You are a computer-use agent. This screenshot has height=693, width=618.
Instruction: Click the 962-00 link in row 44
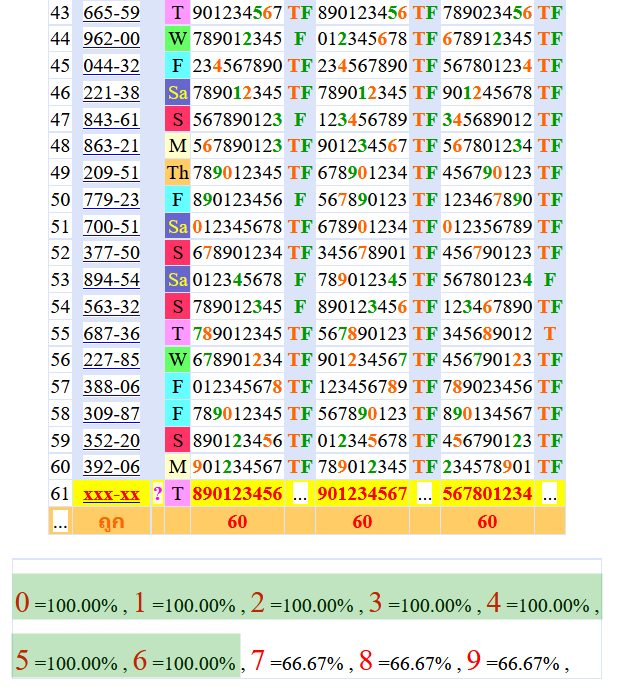(111, 39)
